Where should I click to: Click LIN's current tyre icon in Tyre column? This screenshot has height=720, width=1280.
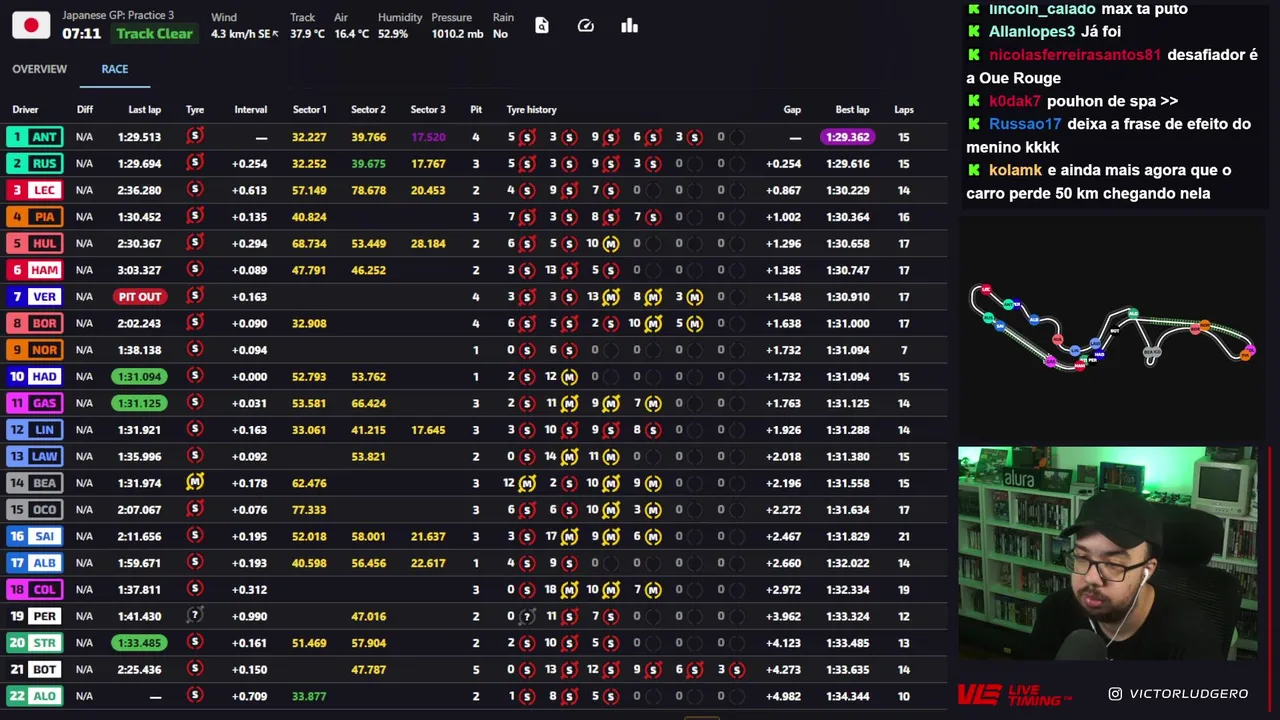point(195,429)
